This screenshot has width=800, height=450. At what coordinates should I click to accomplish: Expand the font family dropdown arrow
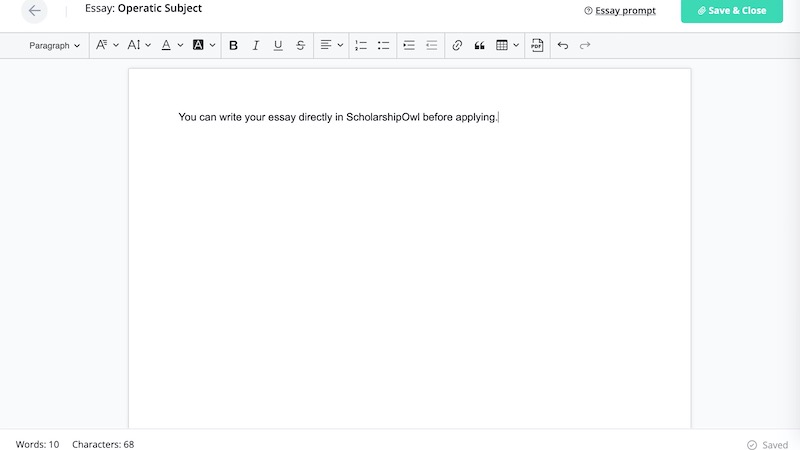point(116,45)
